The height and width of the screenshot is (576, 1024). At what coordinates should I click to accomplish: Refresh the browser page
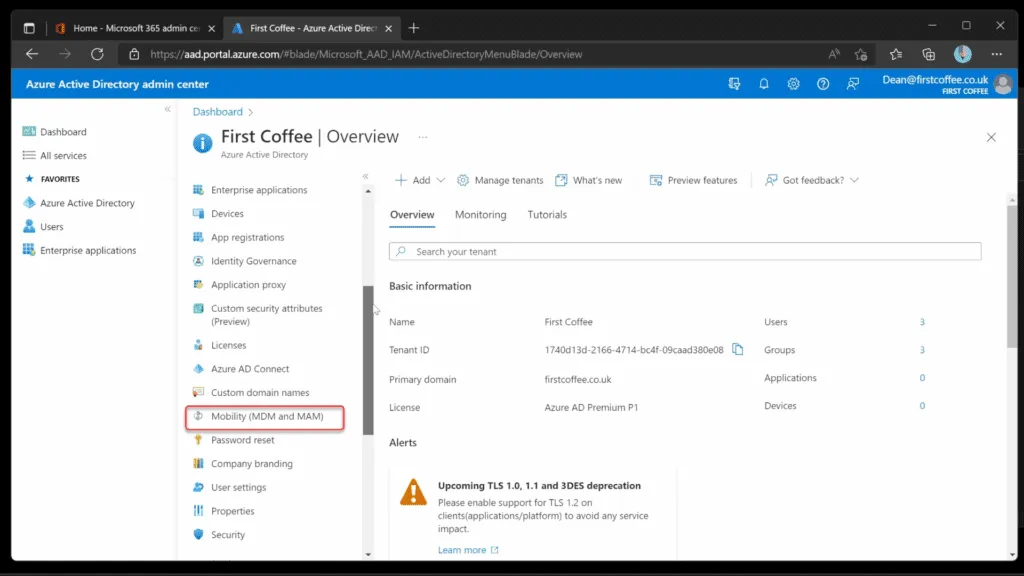tap(97, 54)
